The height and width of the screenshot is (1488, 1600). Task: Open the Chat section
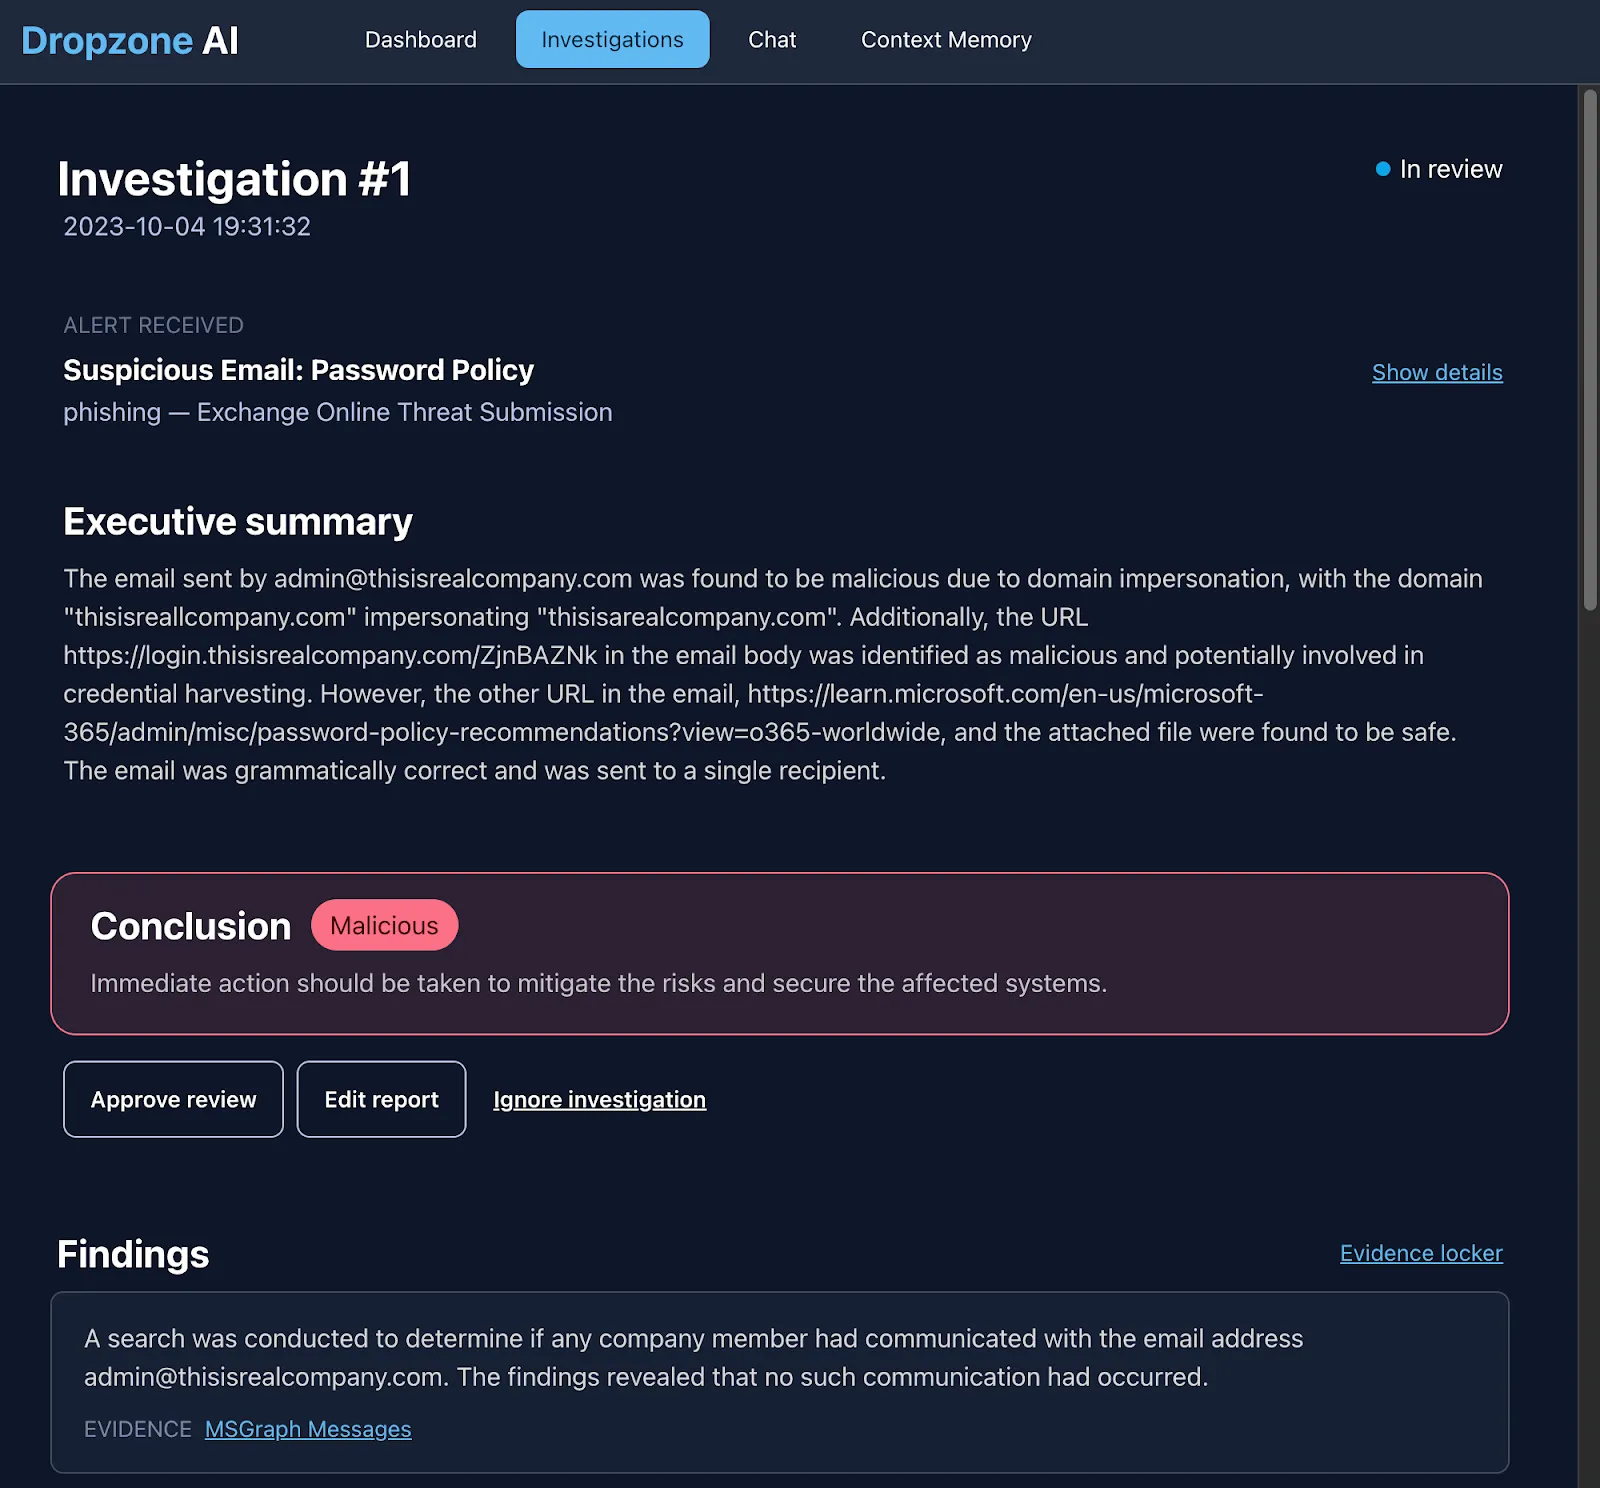(771, 40)
